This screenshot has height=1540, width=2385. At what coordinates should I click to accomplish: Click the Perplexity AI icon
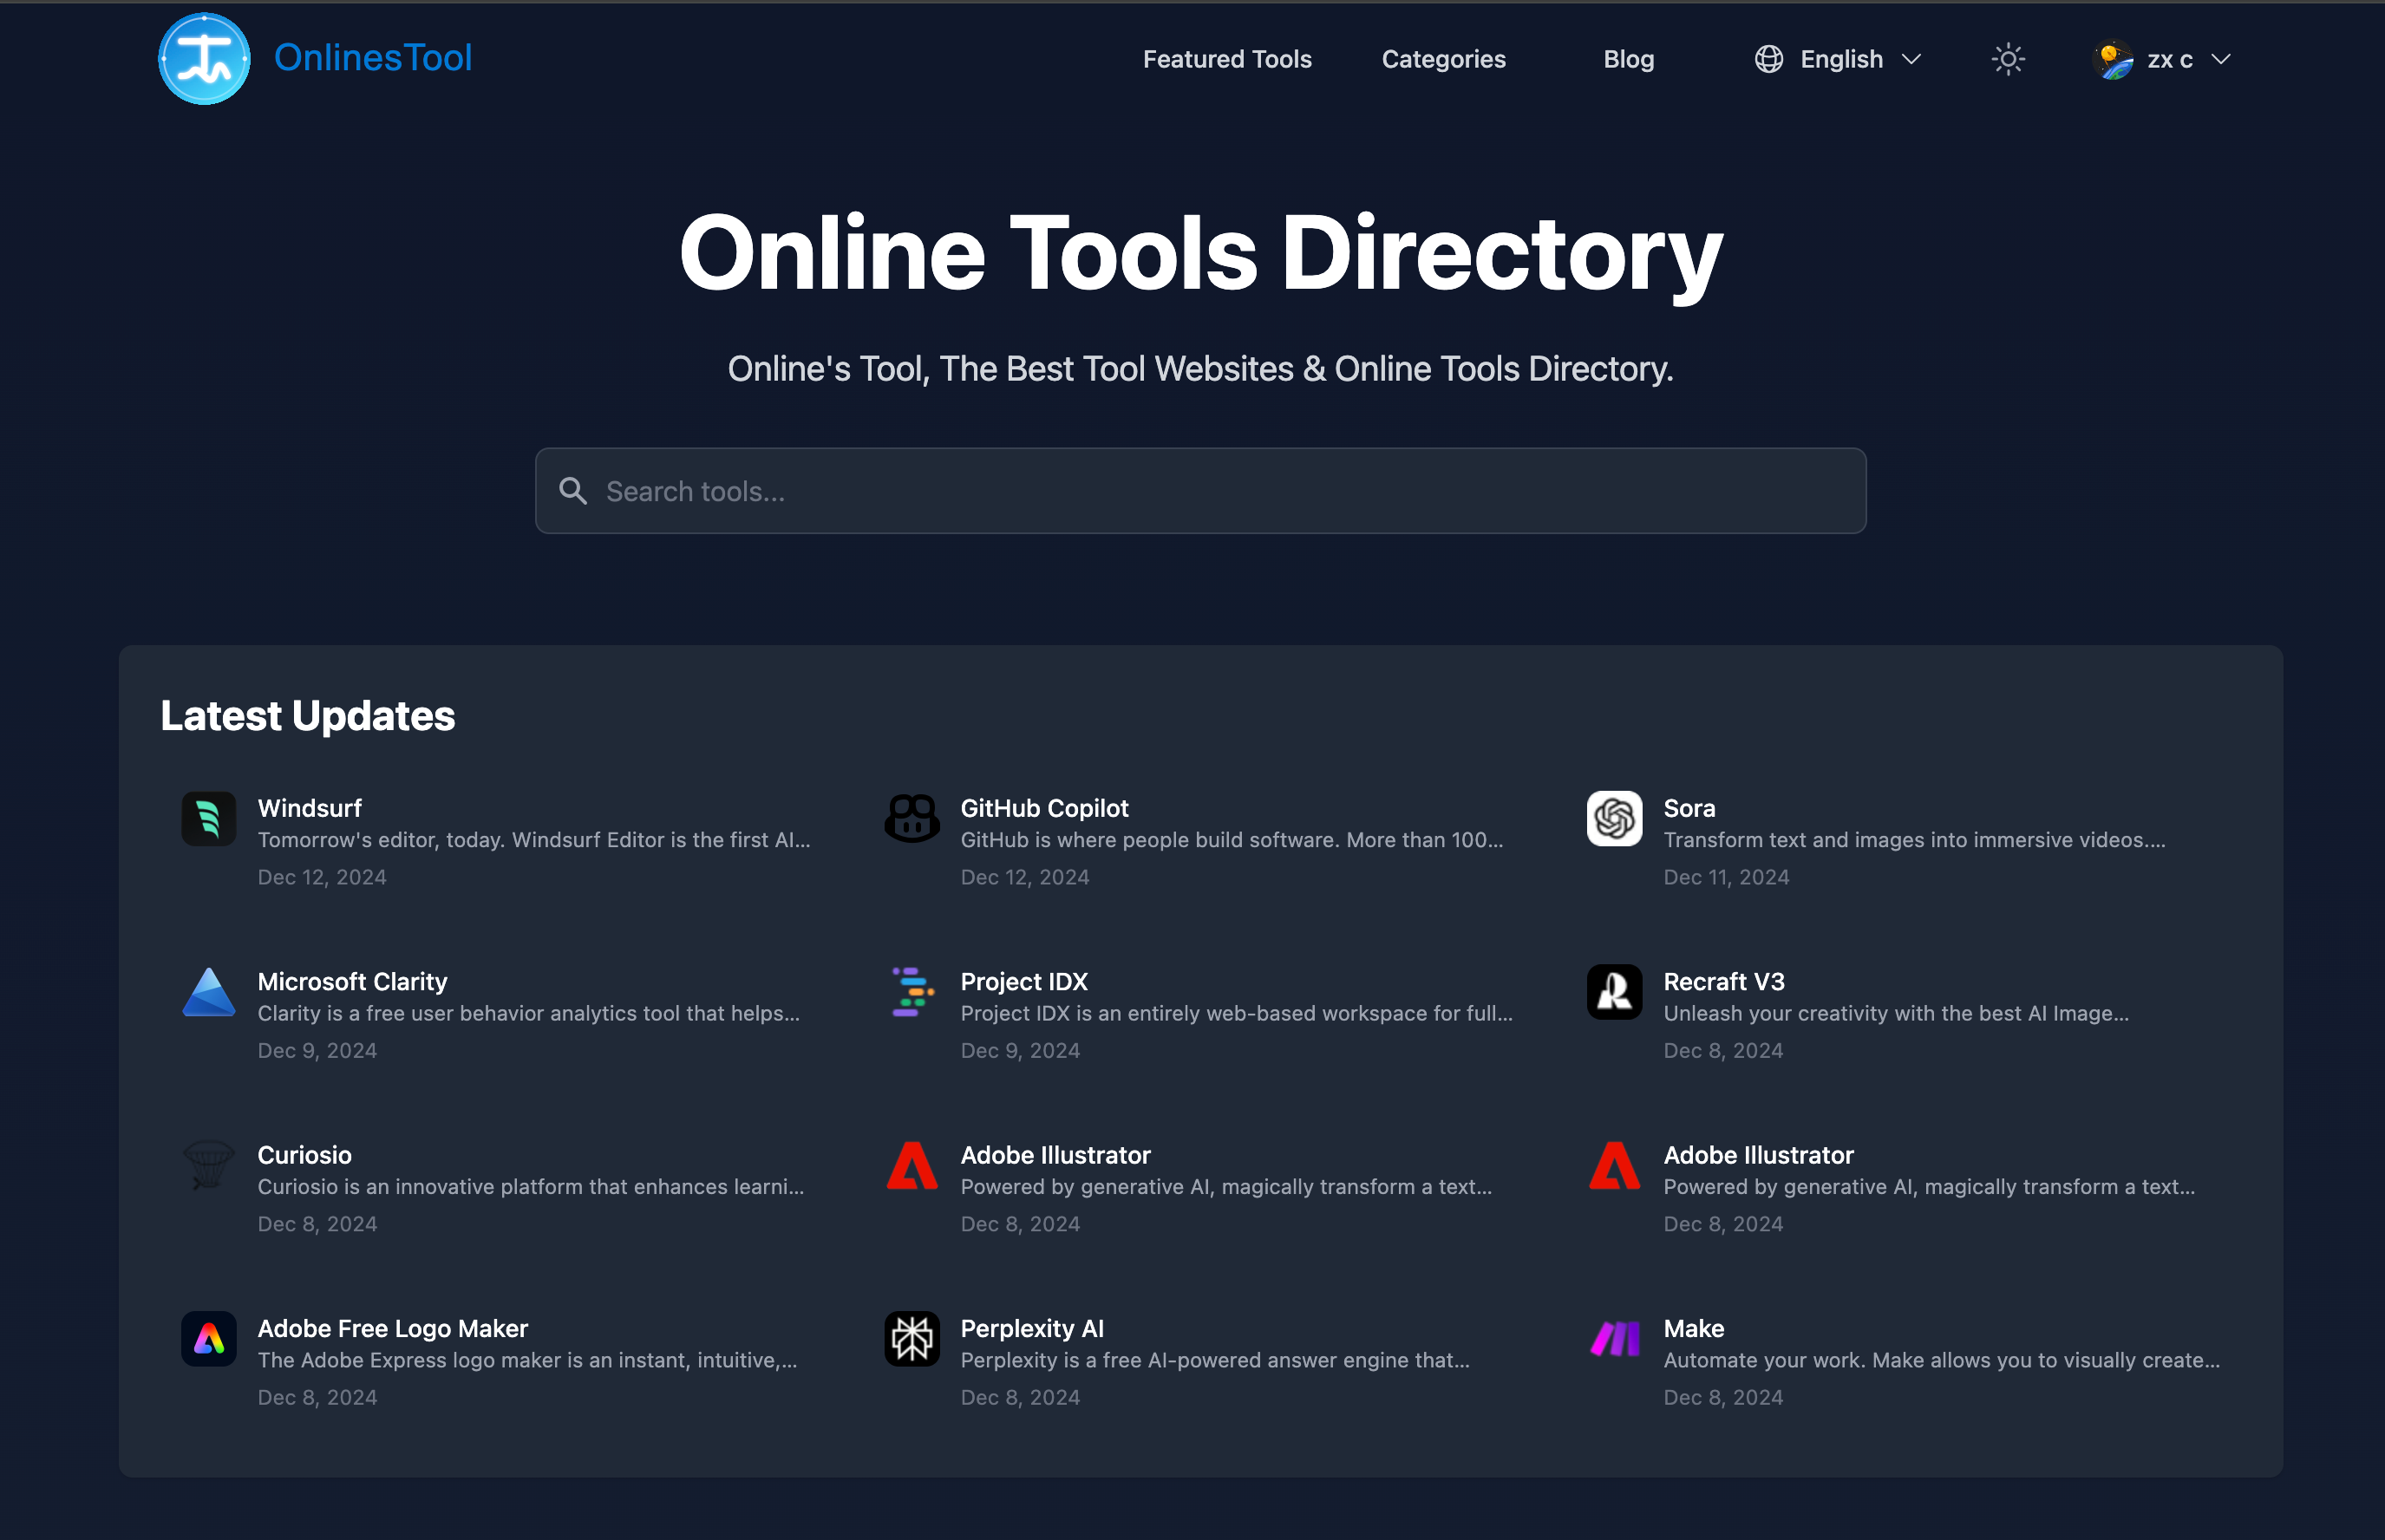pos(912,1339)
